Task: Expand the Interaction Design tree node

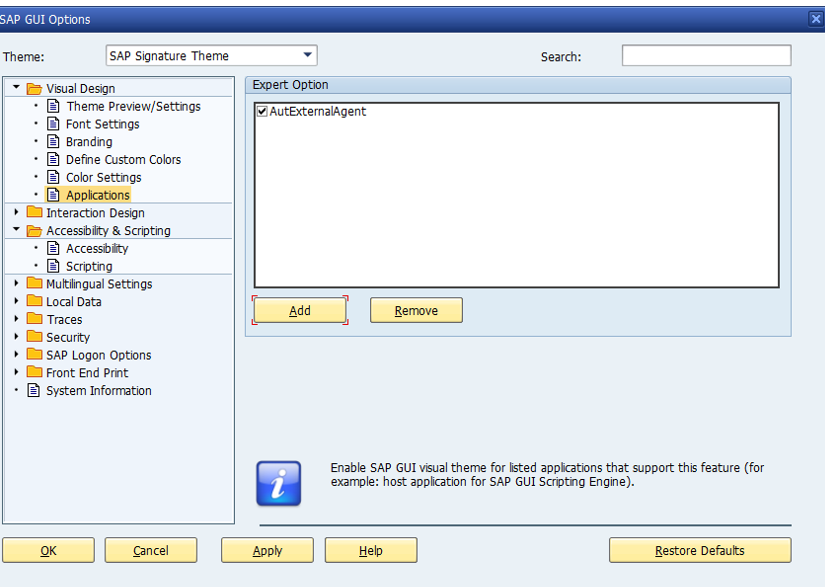Action: pos(16,212)
